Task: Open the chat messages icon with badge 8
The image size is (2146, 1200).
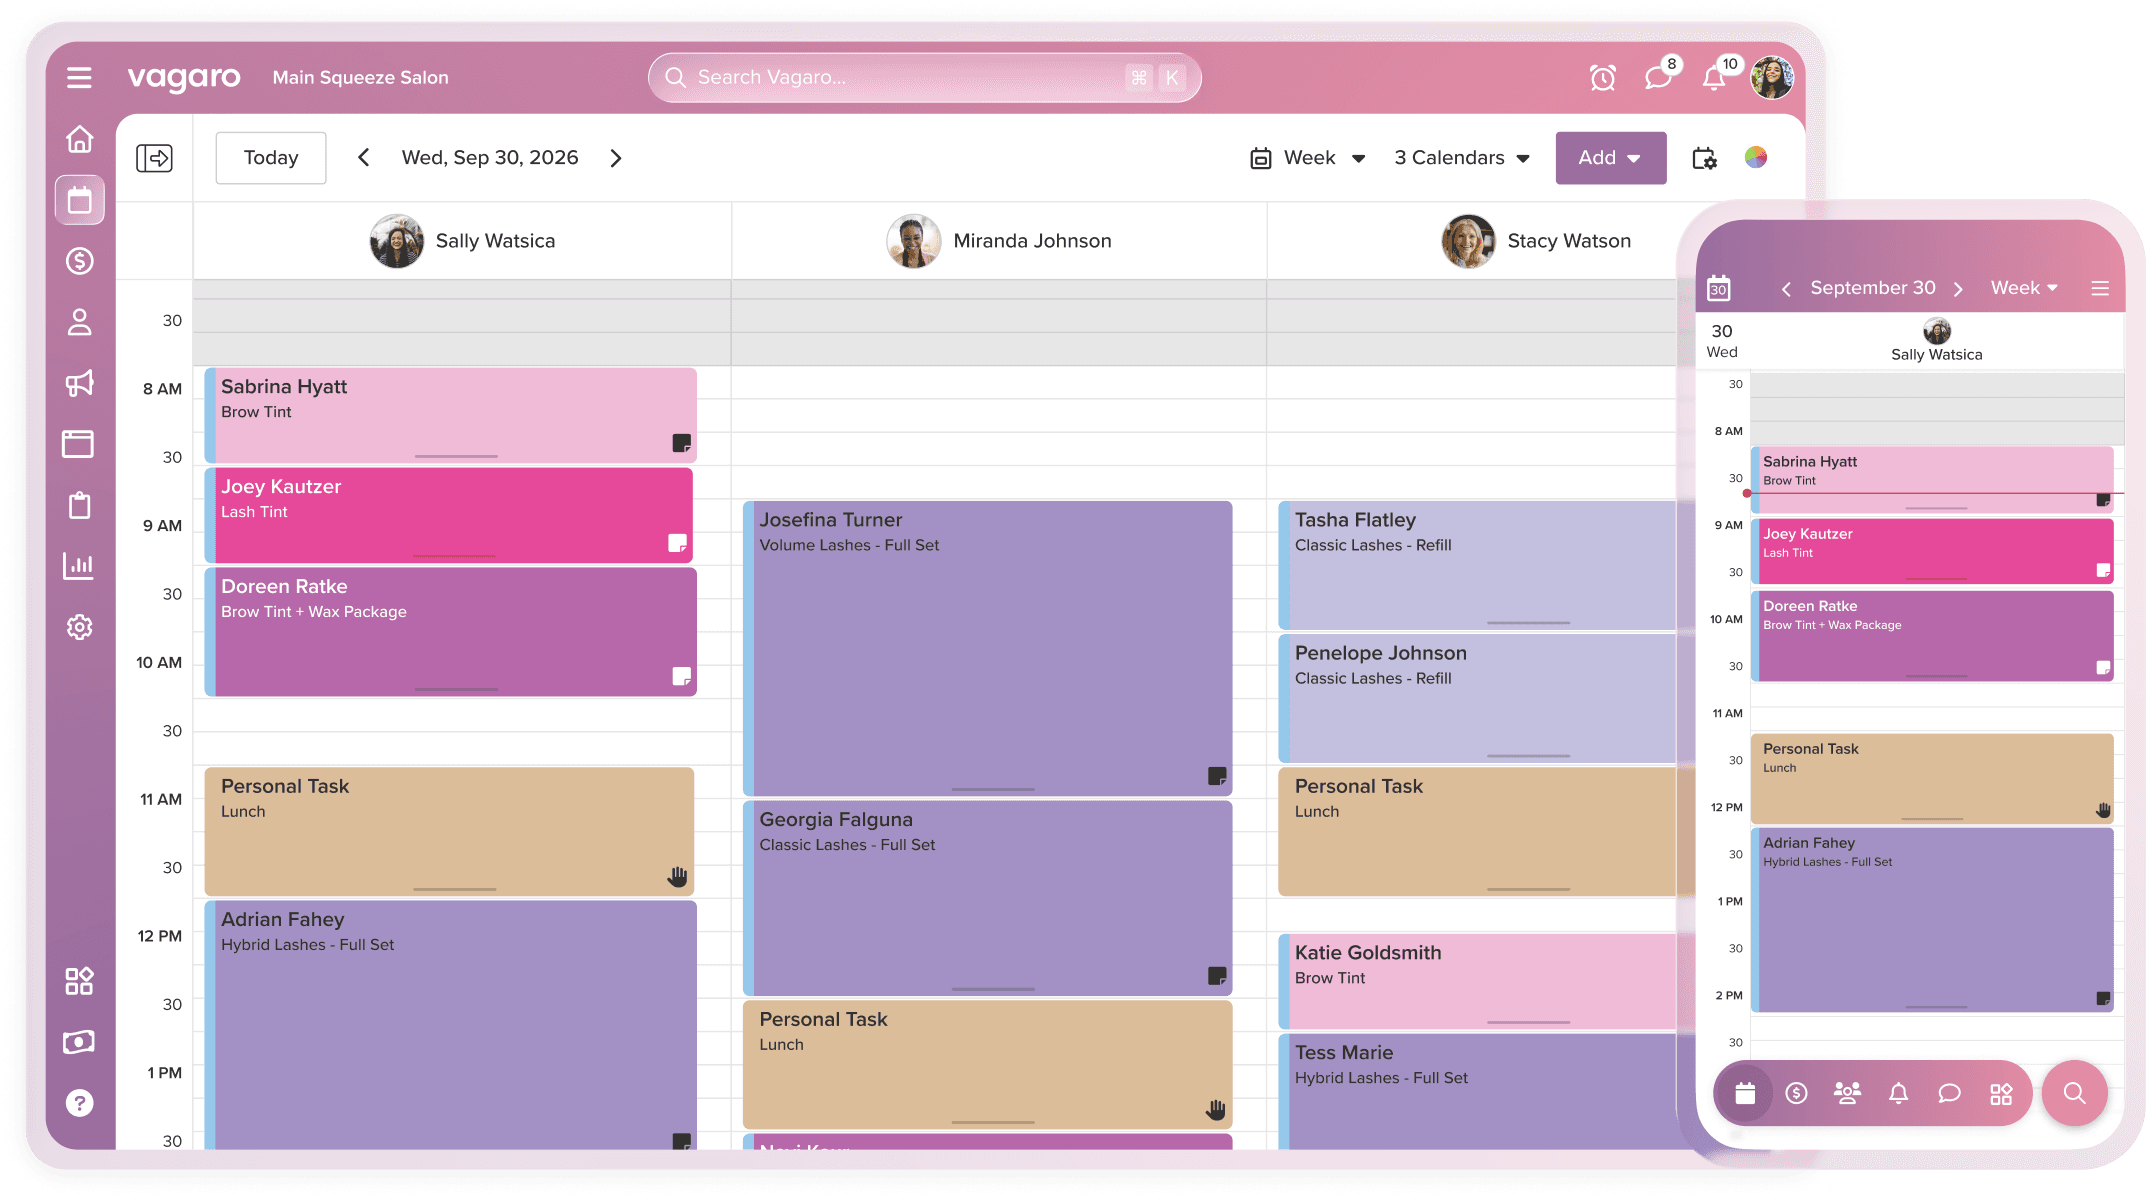Action: click(x=1657, y=77)
